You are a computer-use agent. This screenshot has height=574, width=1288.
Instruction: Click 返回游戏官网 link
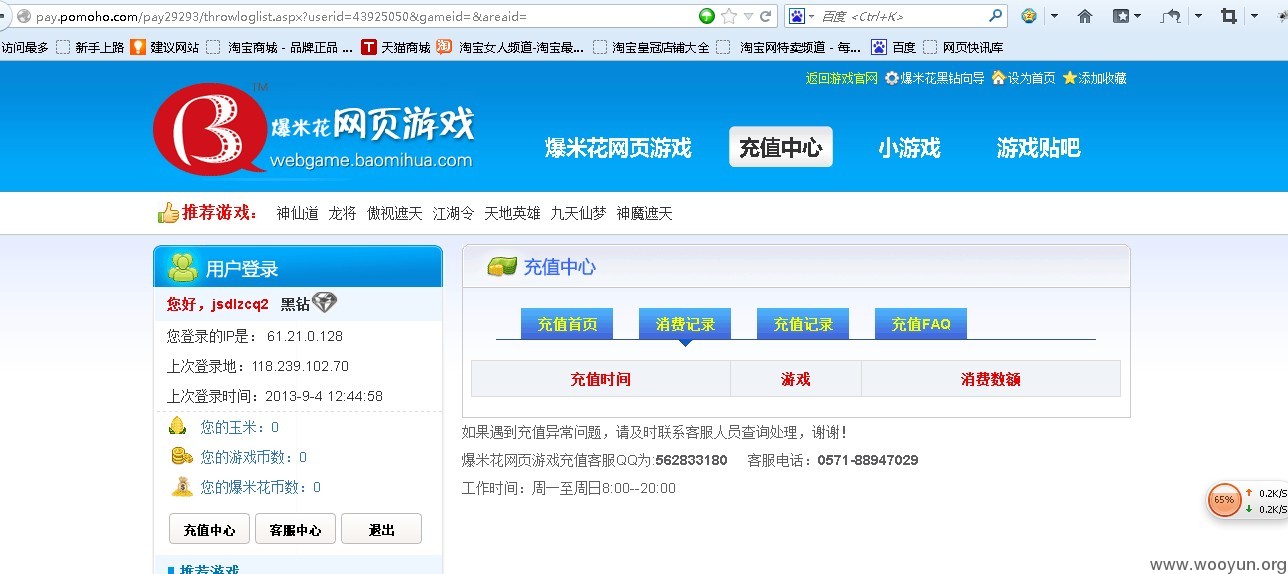[x=842, y=78]
